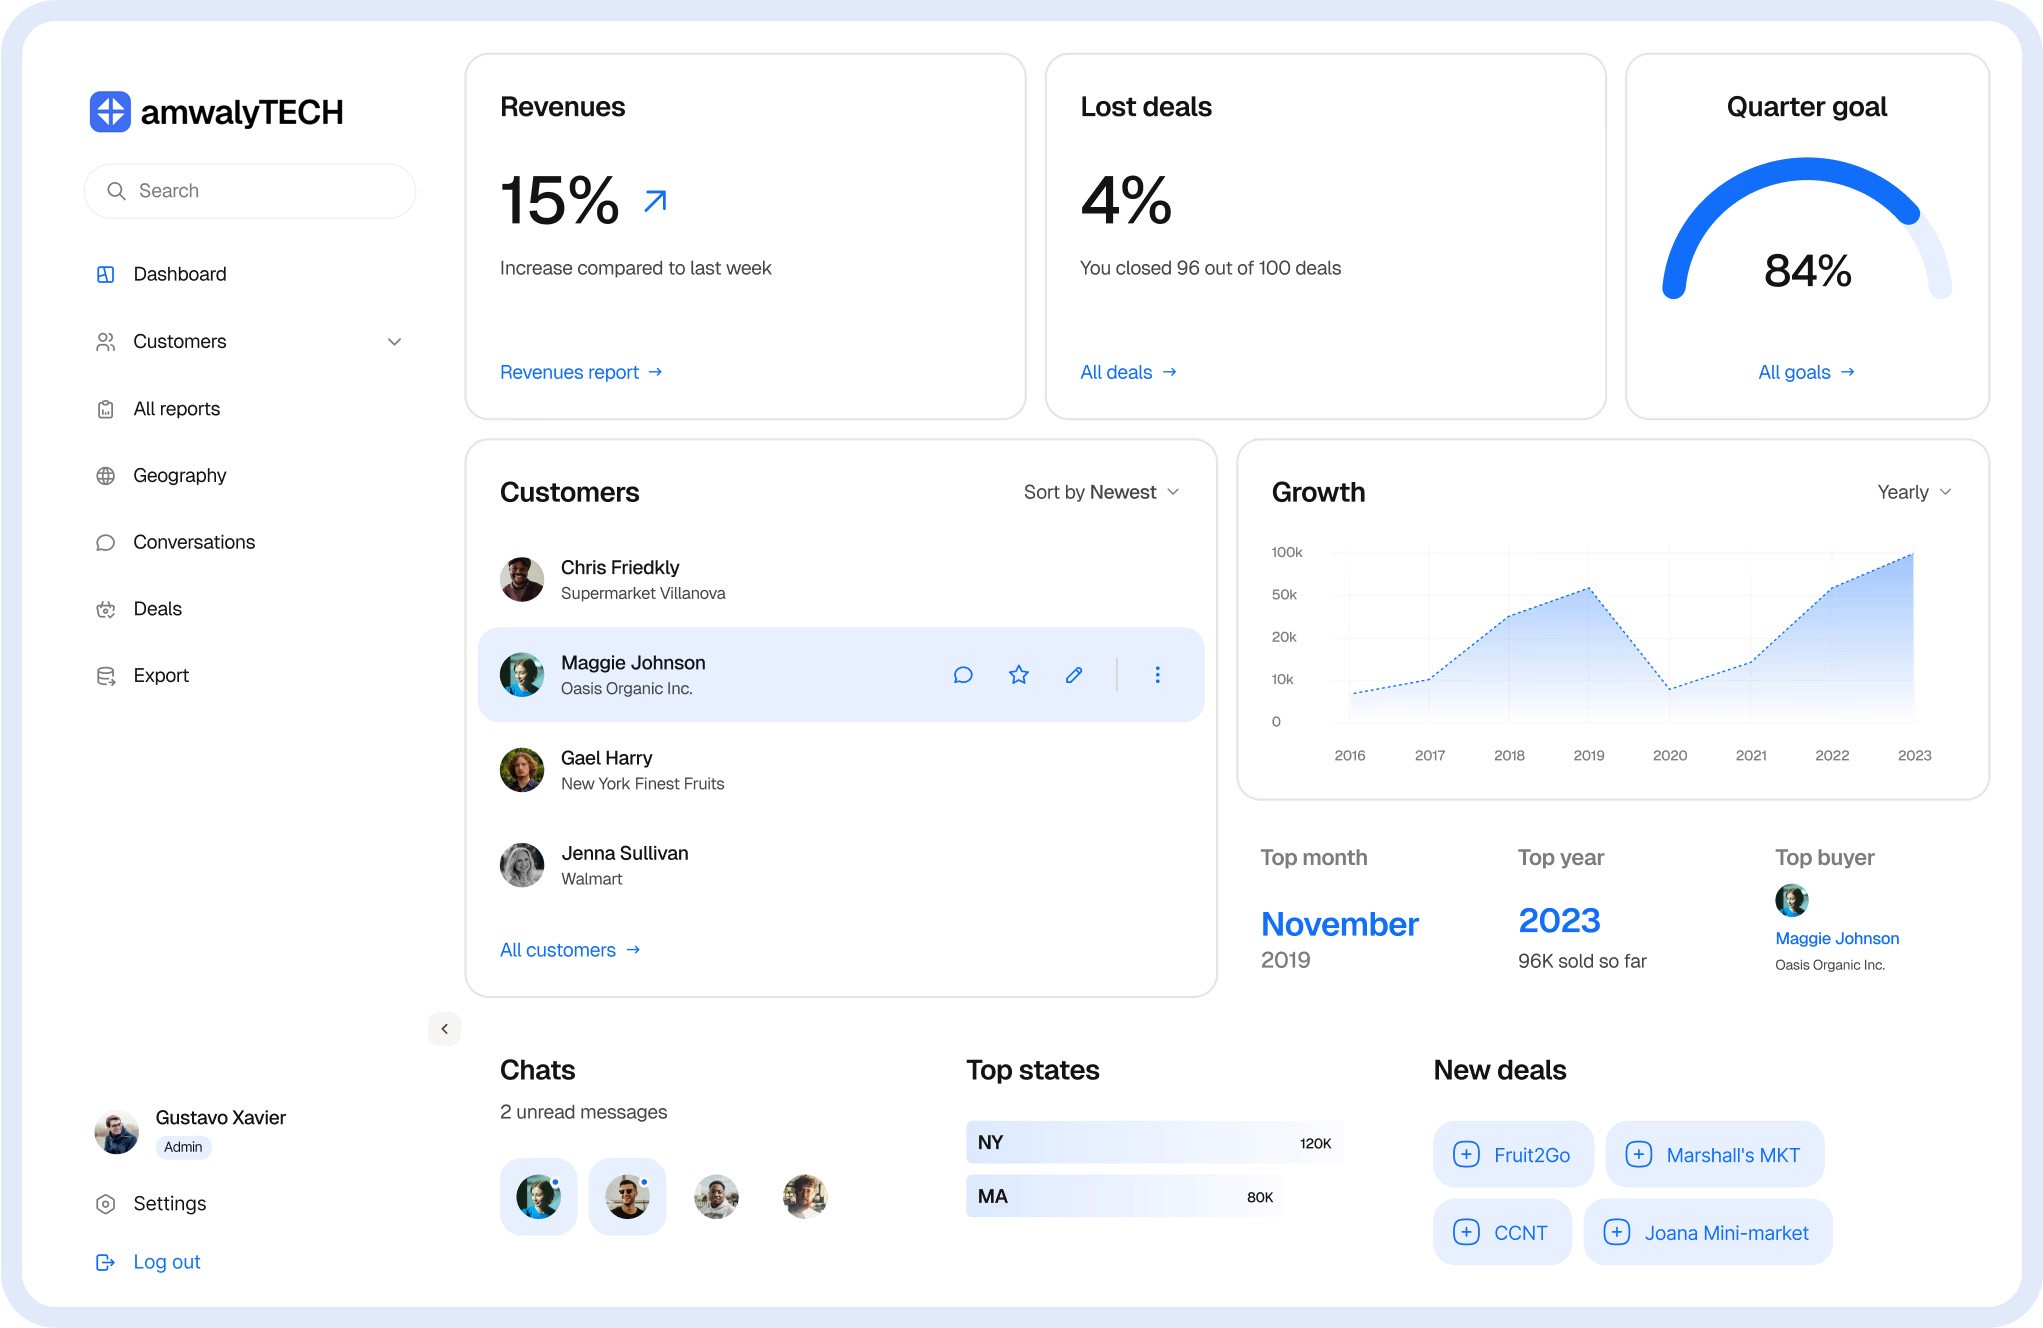The width and height of the screenshot is (2043, 1328).
Task: Expand the Customers sidebar section
Action: click(x=395, y=342)
